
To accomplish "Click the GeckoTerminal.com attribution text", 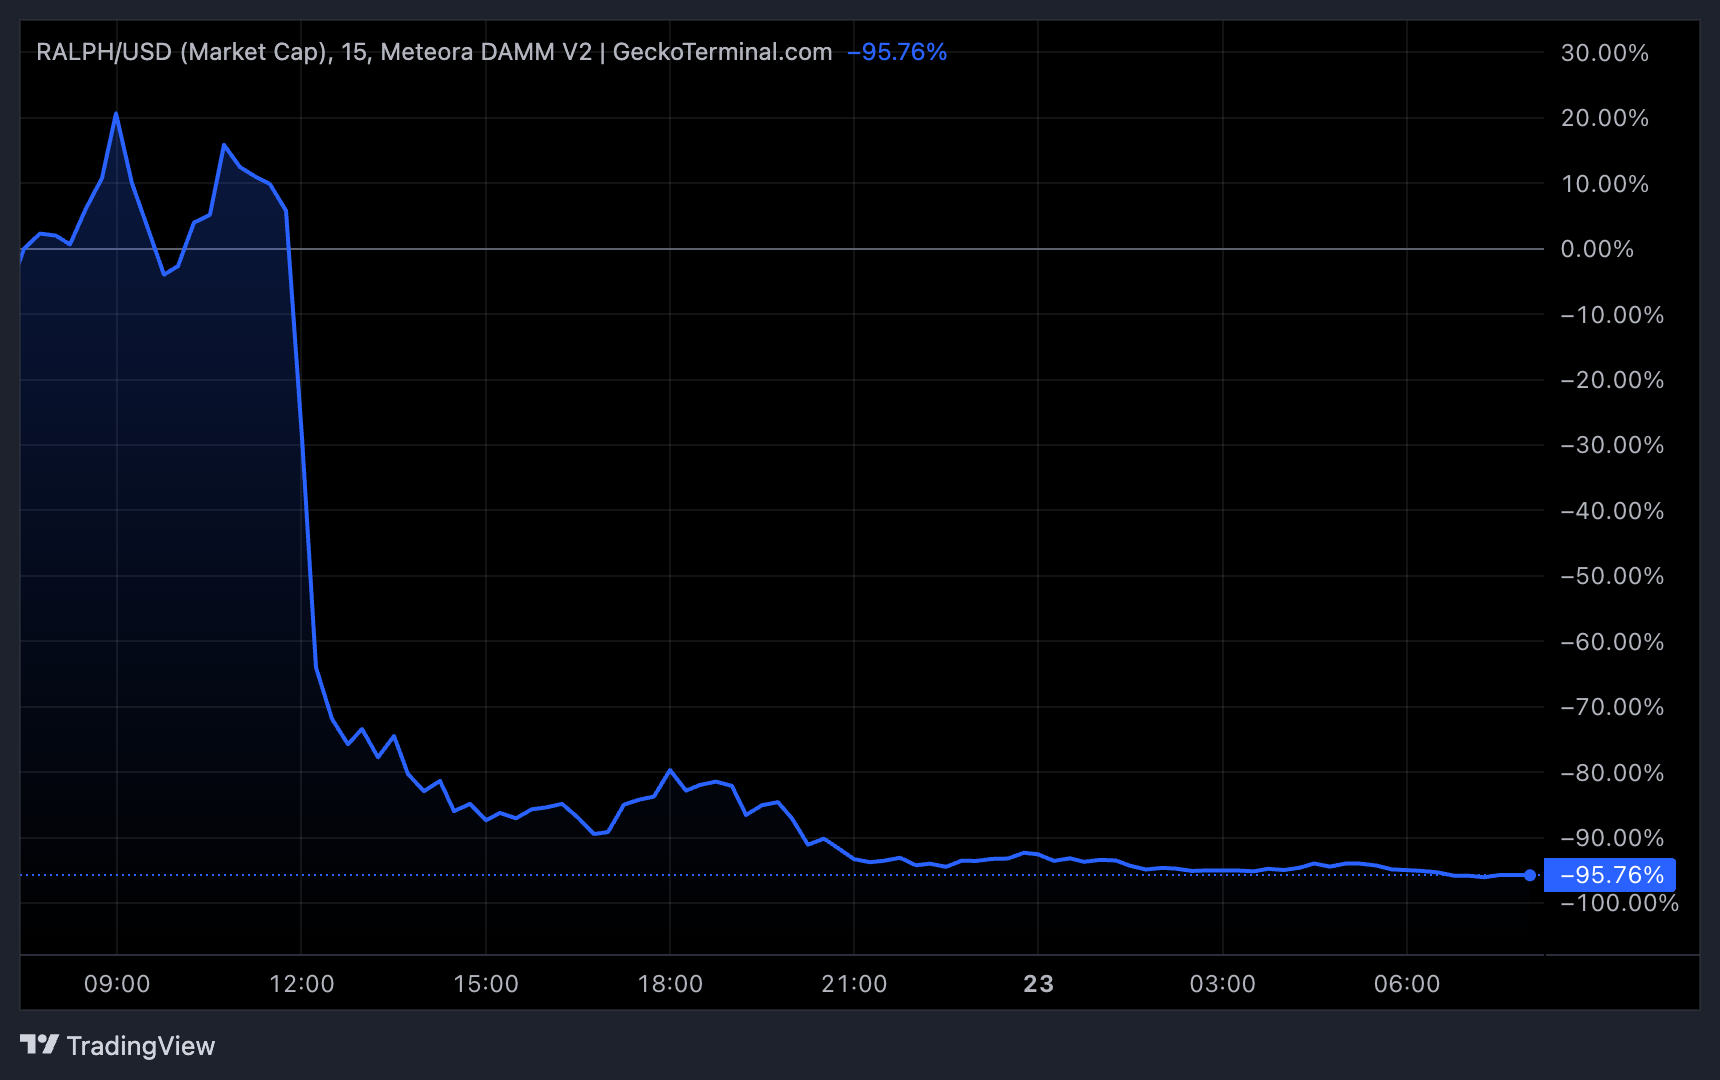I will pos(723,52).
